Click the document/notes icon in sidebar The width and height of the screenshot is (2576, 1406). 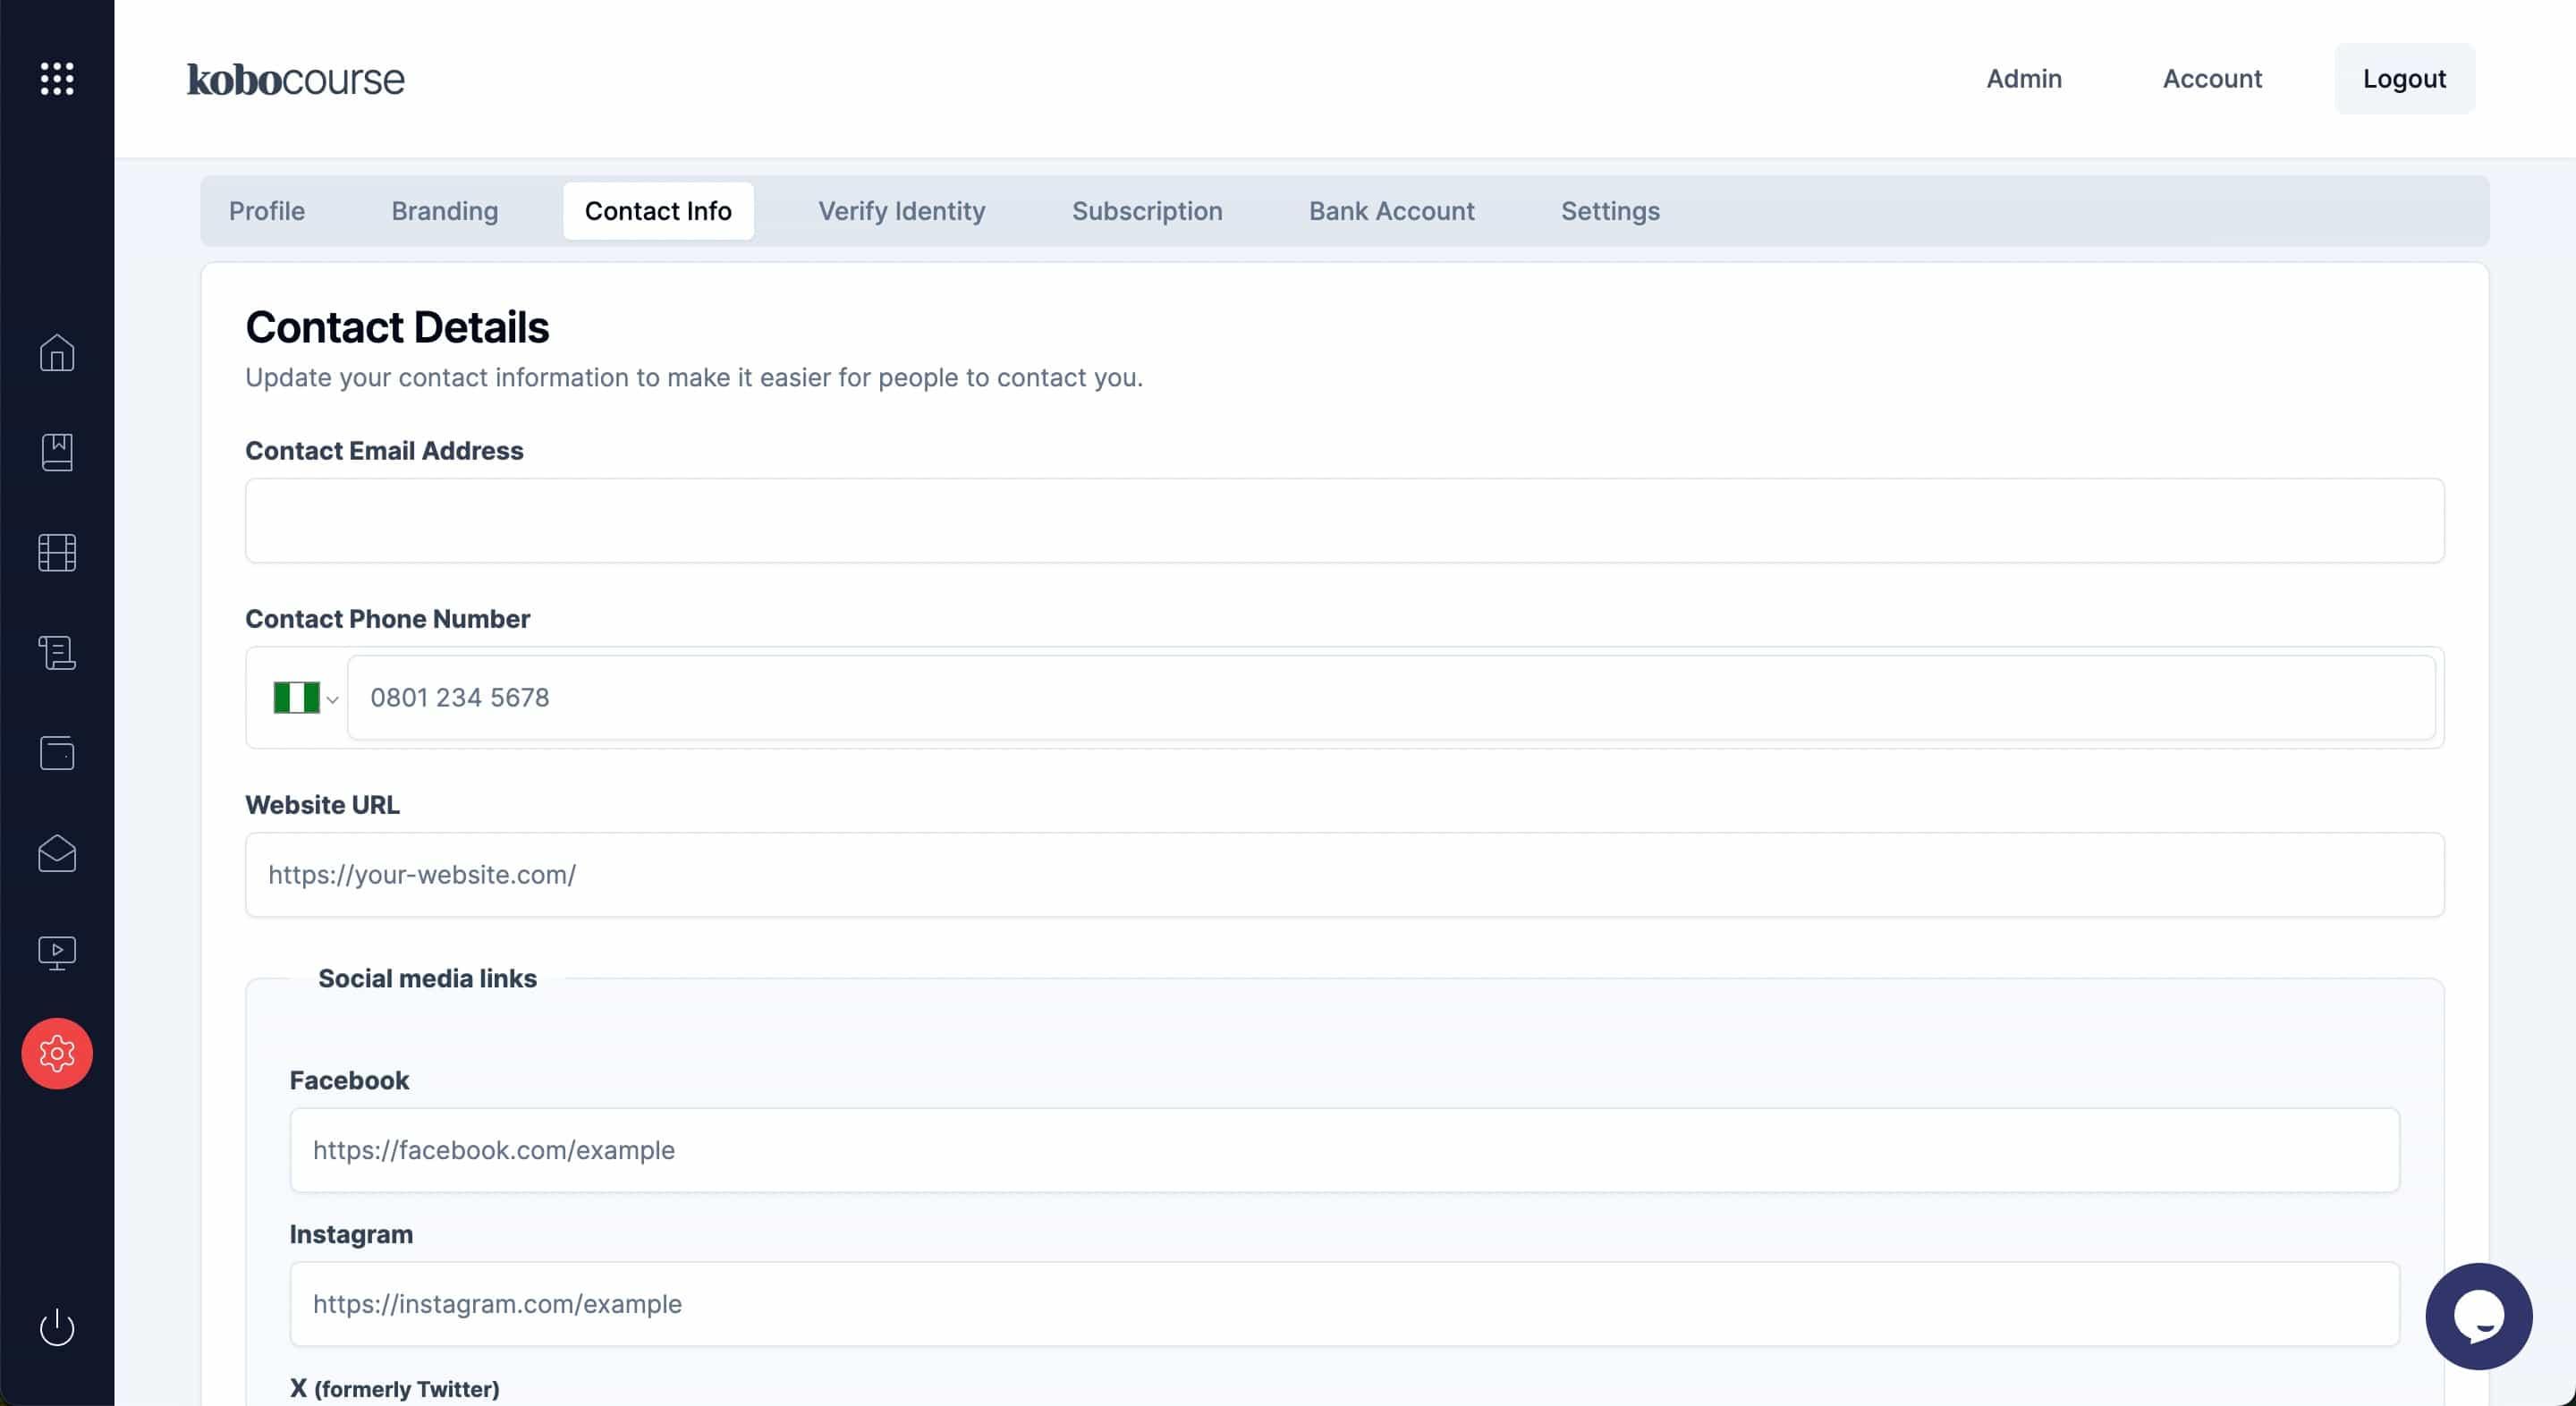tap(55, 655)
